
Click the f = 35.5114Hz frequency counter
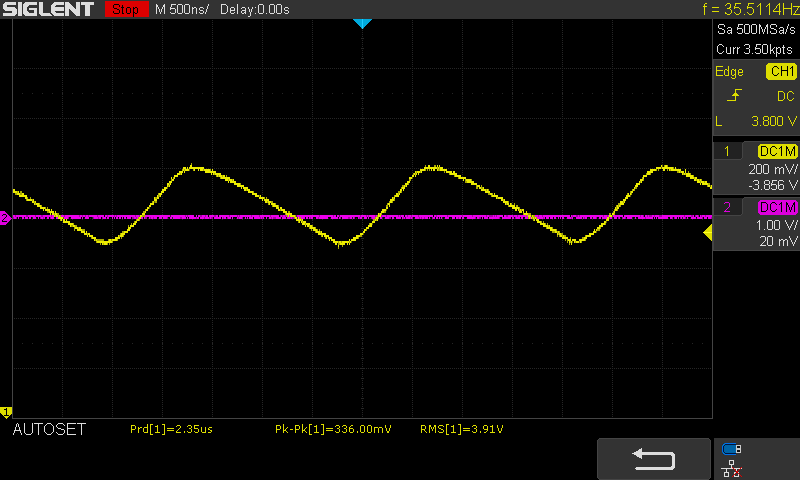tap(751, 9)
